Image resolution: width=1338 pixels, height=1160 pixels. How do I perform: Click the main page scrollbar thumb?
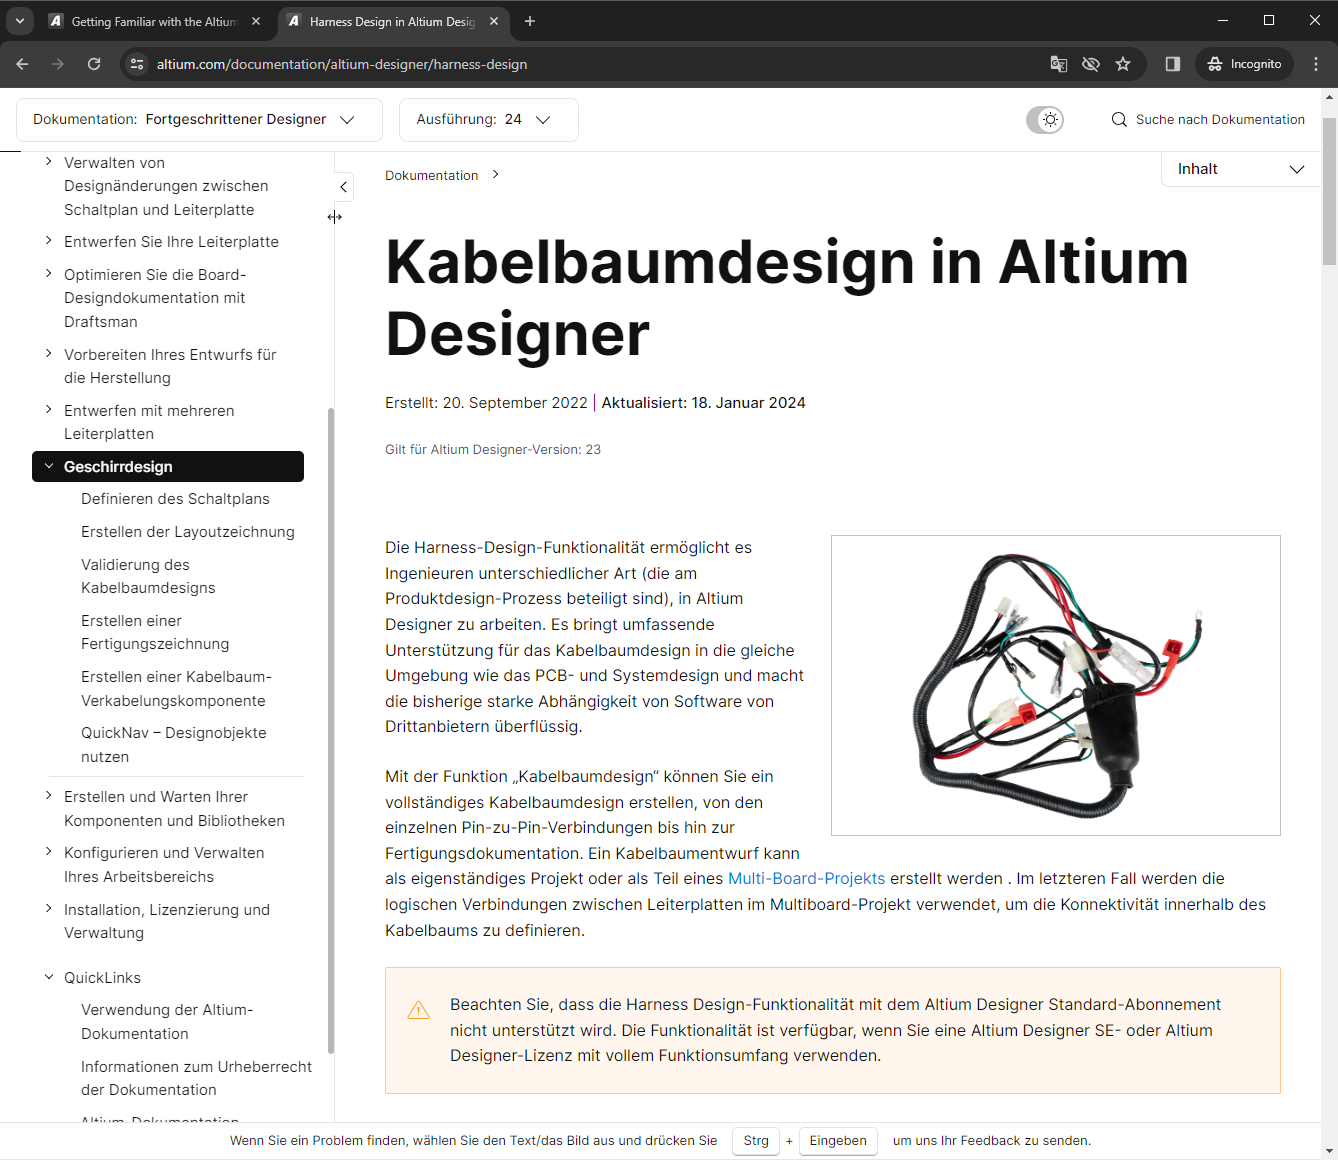1329,190
